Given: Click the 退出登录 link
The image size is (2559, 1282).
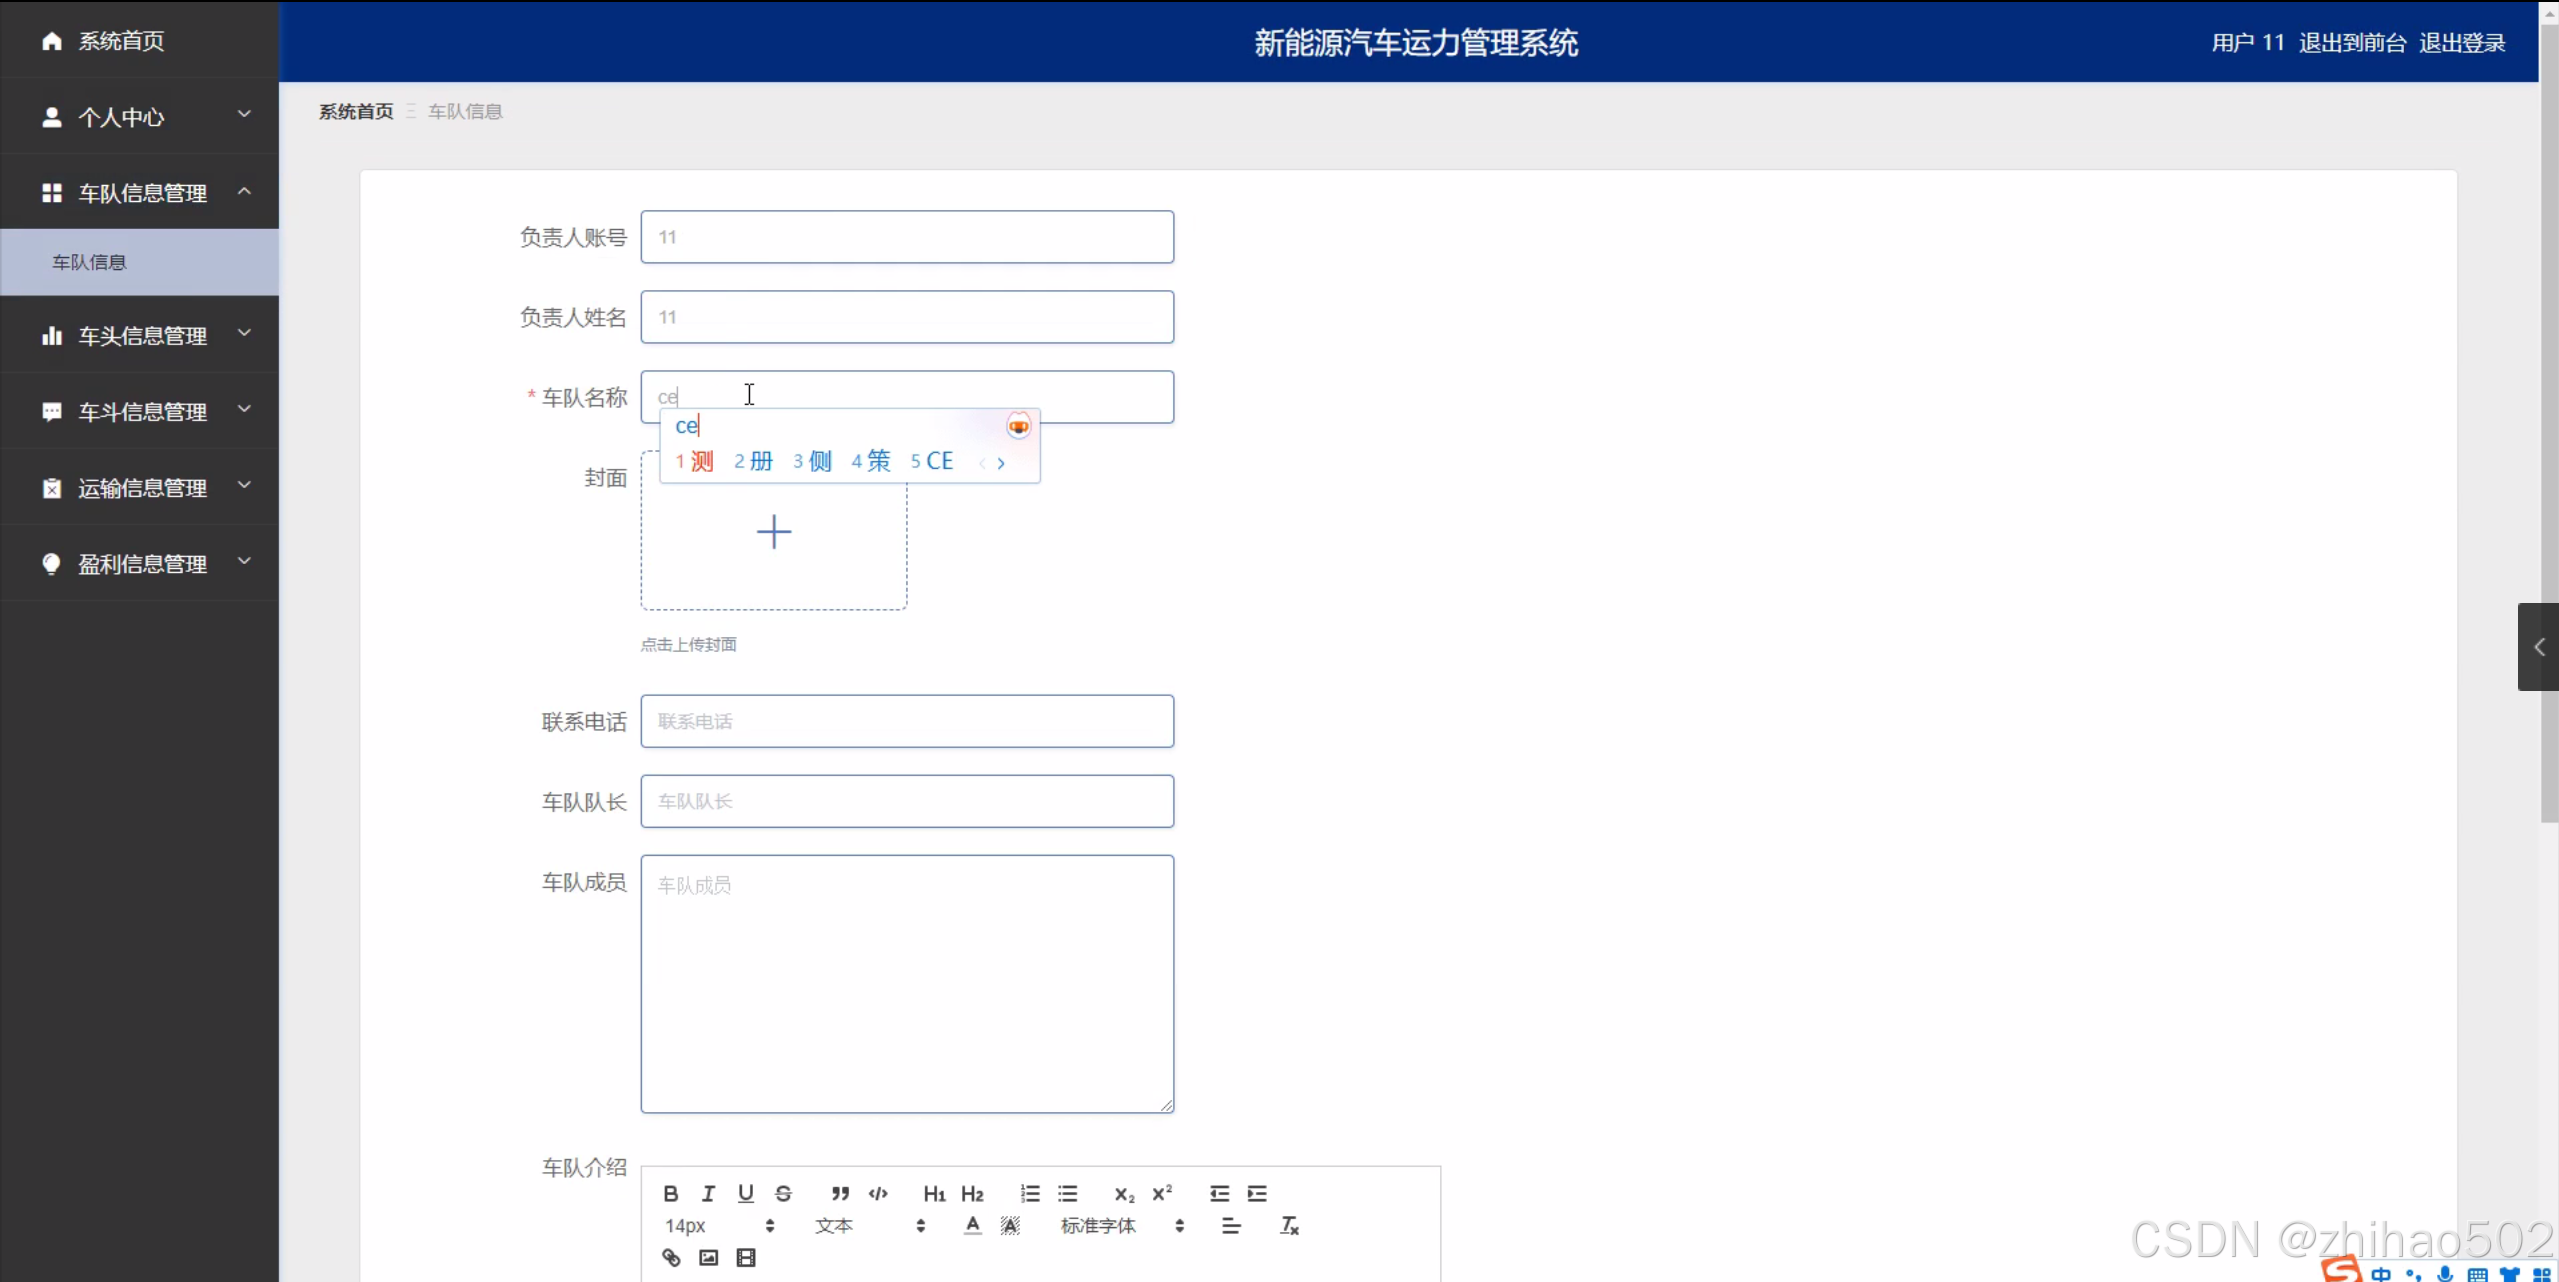Looking at the screenshot, I should coord(2463,42).
